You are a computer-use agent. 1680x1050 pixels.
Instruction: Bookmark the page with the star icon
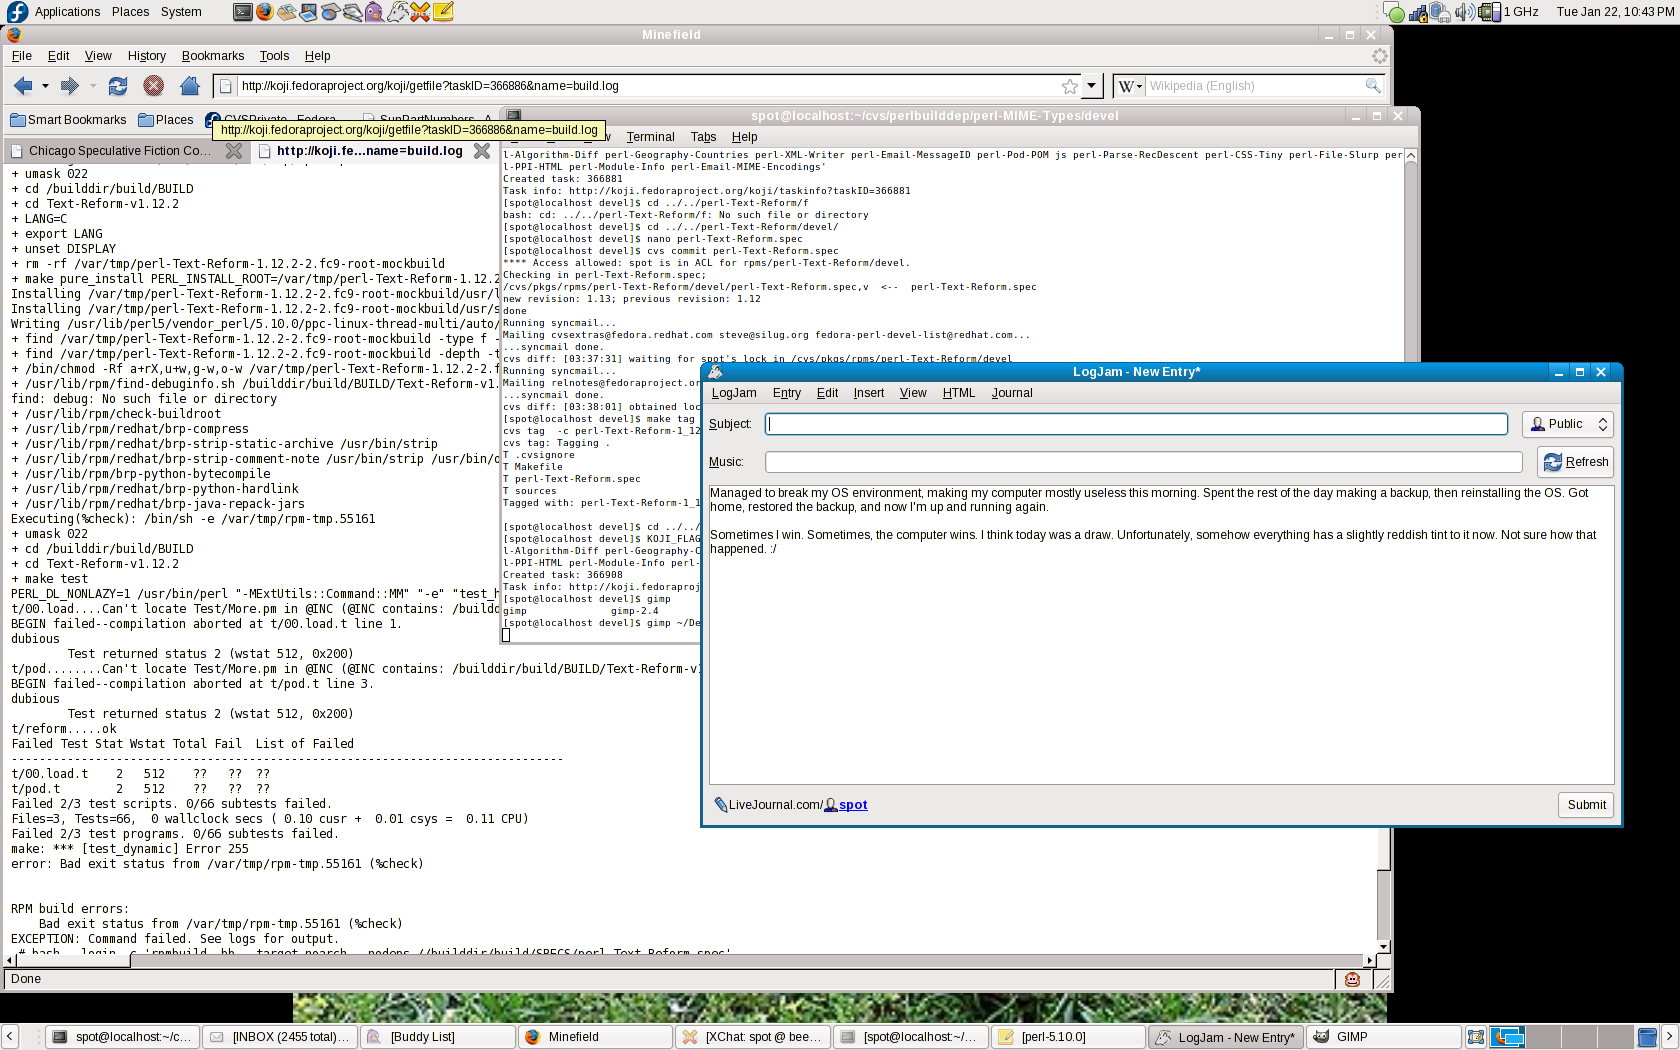tap(1069, 86)
